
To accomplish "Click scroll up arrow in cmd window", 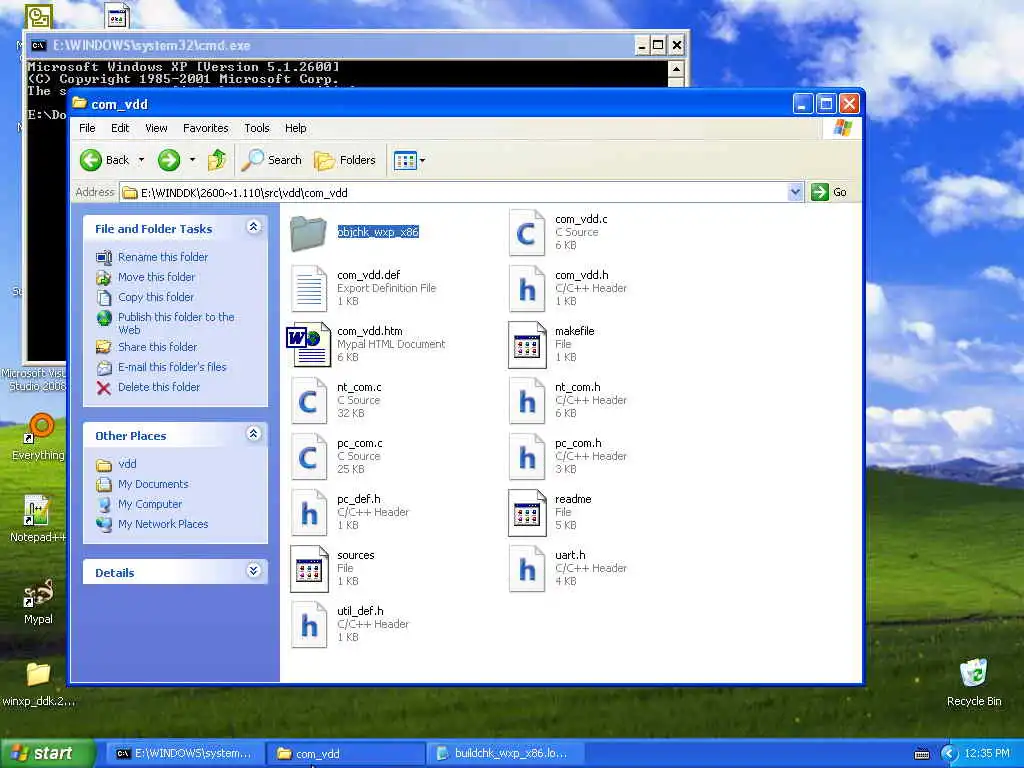I will (x=676, y=69).
